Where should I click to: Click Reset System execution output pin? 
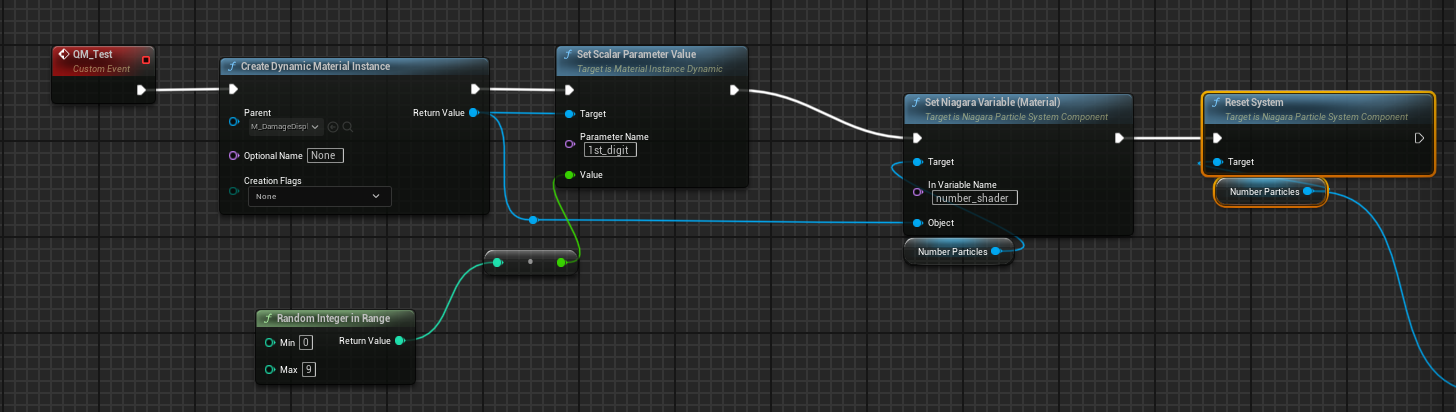pos(1419,138)
